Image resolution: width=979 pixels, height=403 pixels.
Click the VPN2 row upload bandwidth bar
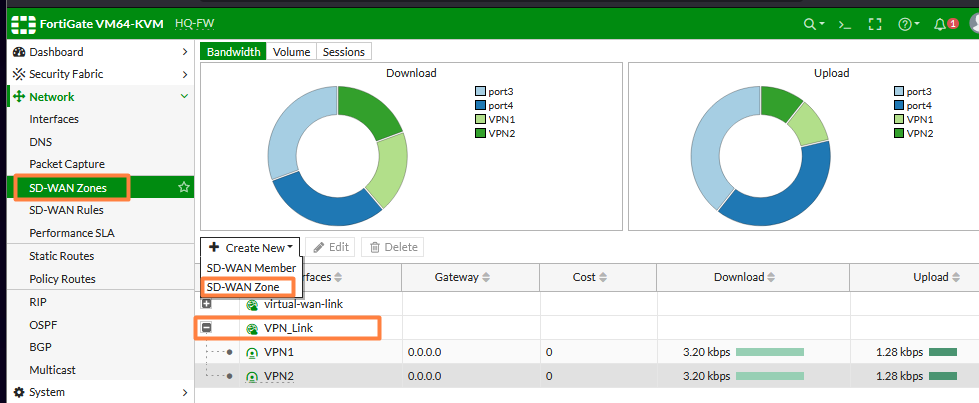click(x=943, y=377)
